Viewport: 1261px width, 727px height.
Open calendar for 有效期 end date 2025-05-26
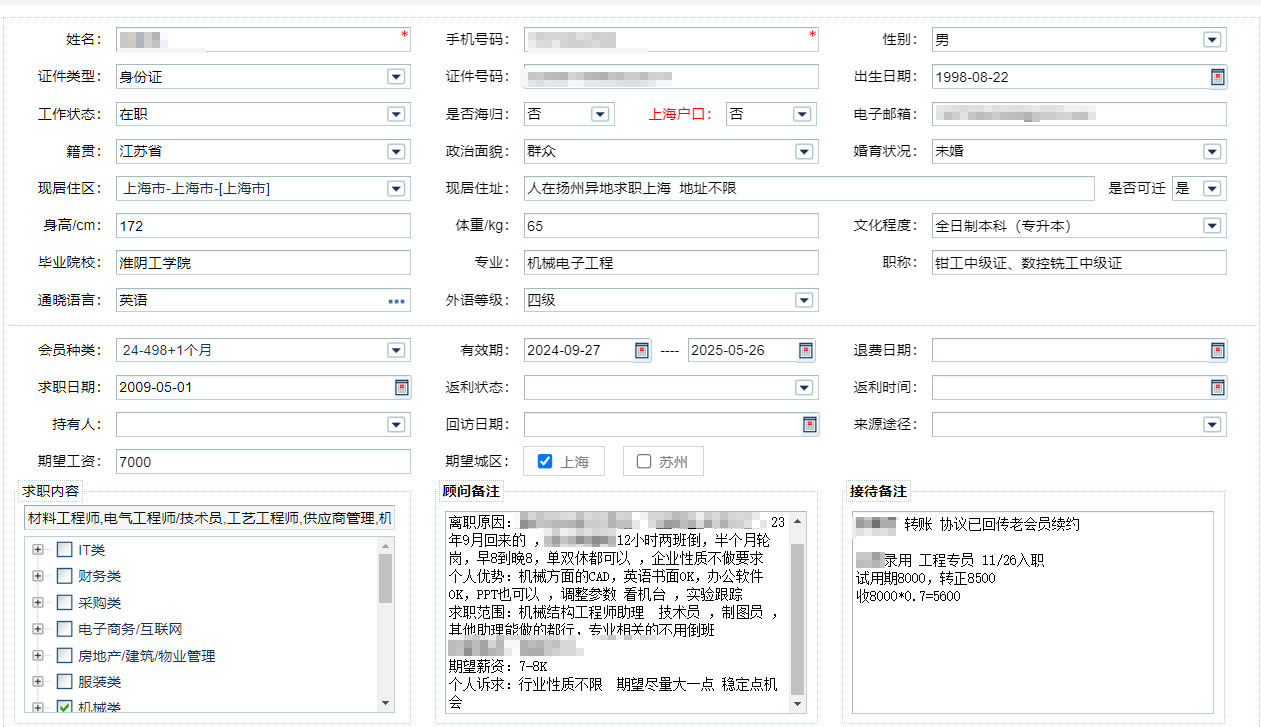[x=806, y=350]
